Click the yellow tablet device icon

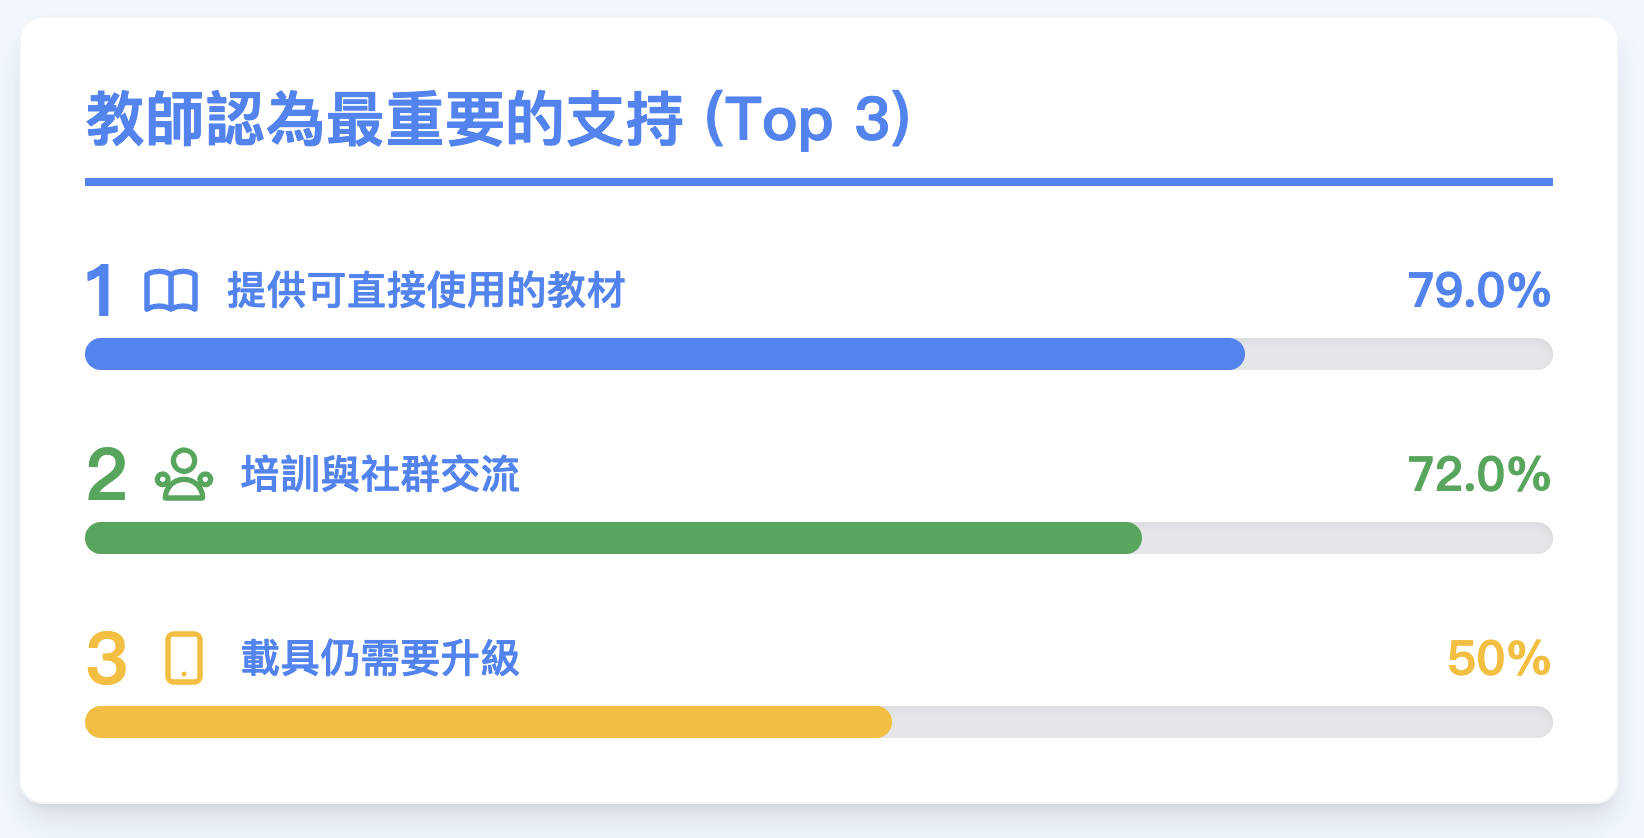(x=184, y=659)
